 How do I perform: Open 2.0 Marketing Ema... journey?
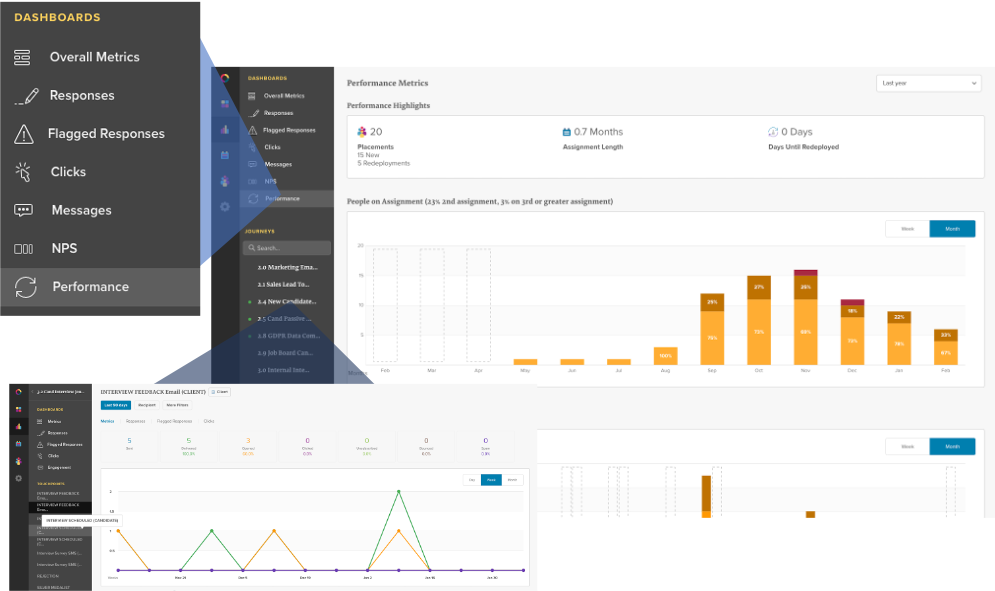click(x=287, y=267)
